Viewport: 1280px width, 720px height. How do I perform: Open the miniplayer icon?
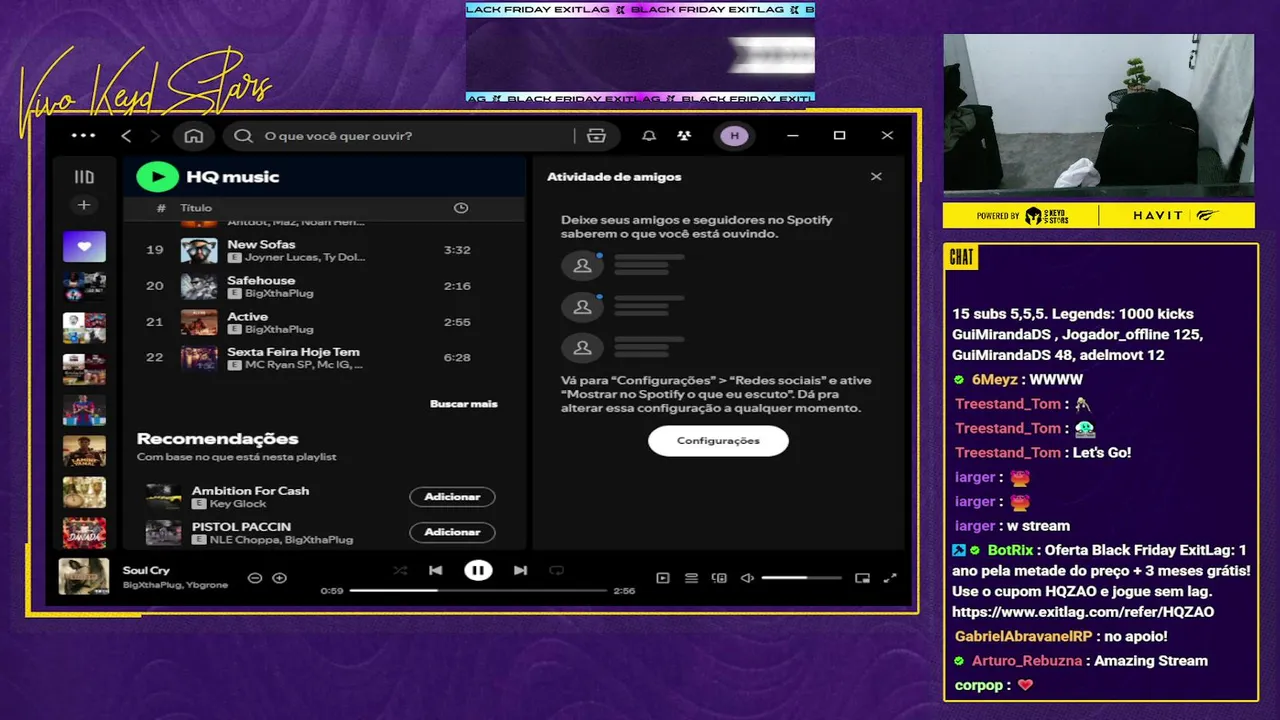pyautogui.click(x=862, y=578)
